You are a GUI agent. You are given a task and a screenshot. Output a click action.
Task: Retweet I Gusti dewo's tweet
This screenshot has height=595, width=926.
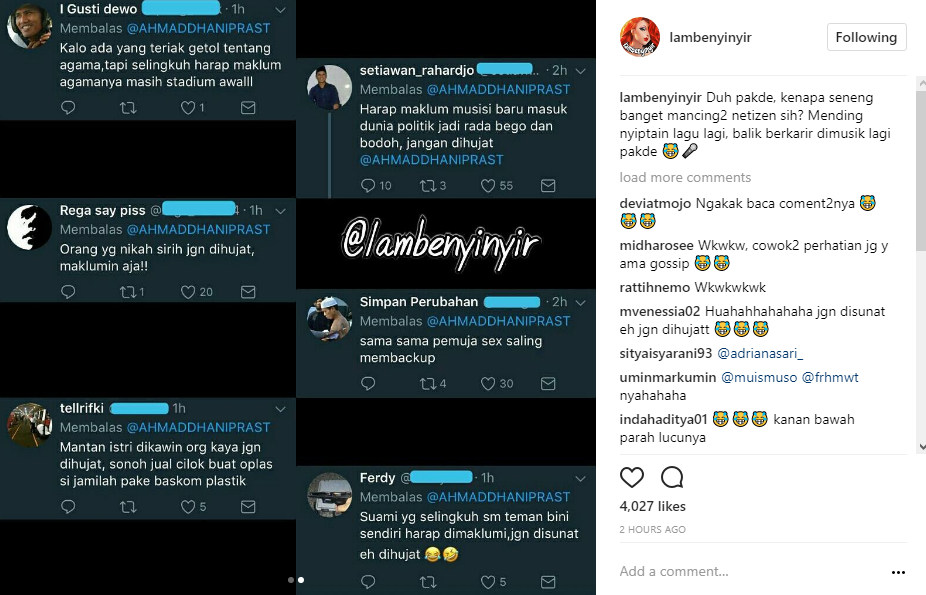pos(128,107)
